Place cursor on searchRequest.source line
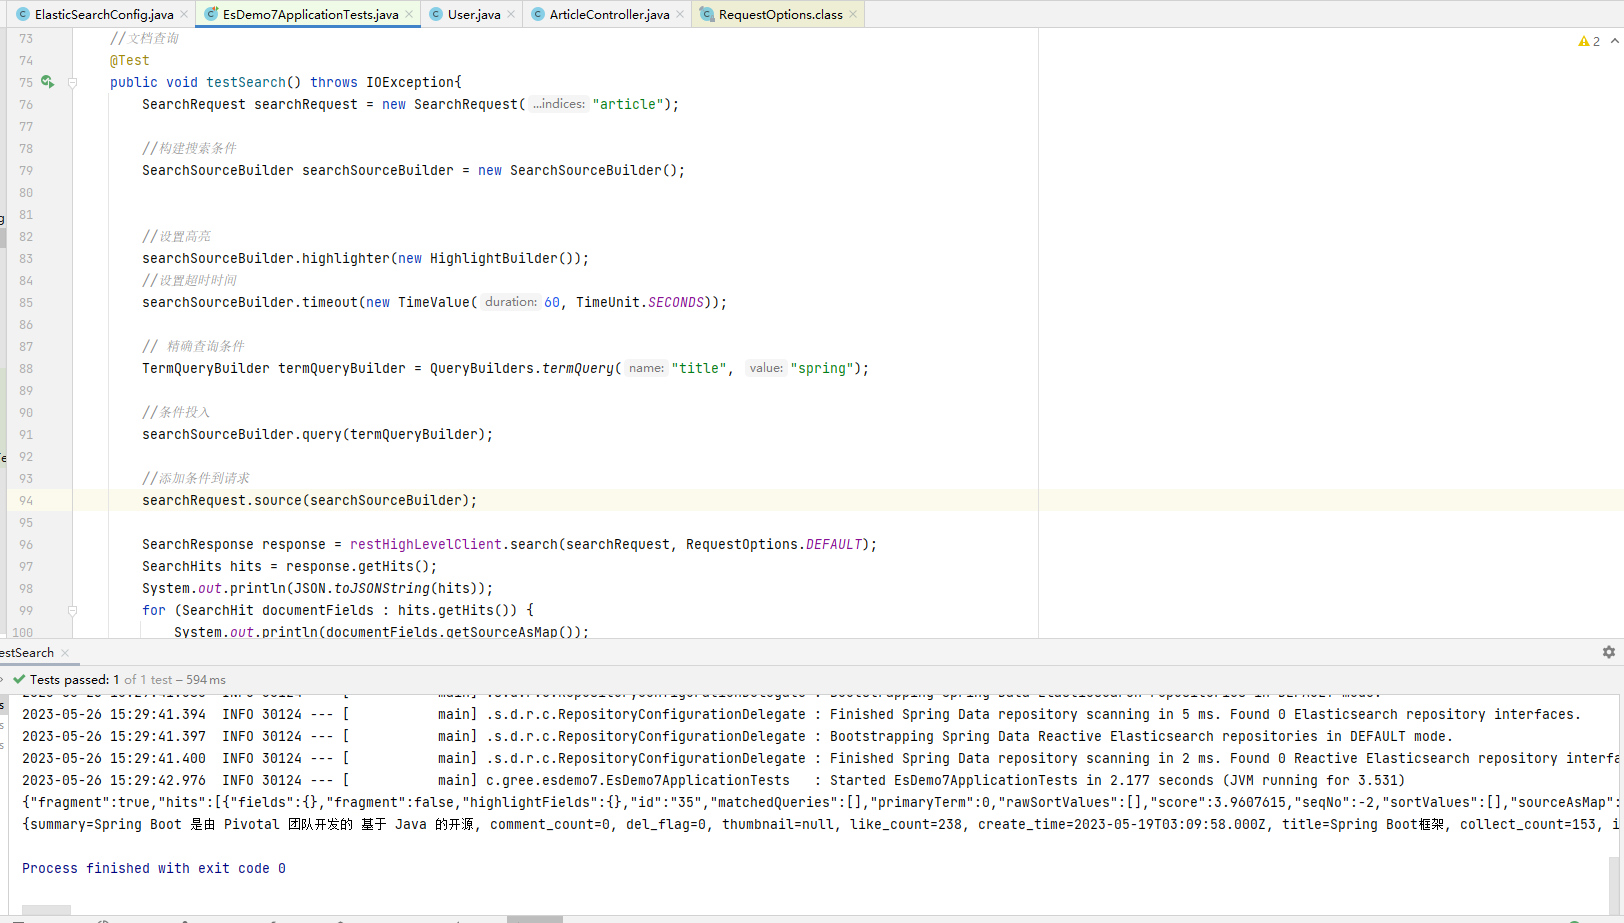This screenshot has height=923, width=1624. (x=310, y=500)
